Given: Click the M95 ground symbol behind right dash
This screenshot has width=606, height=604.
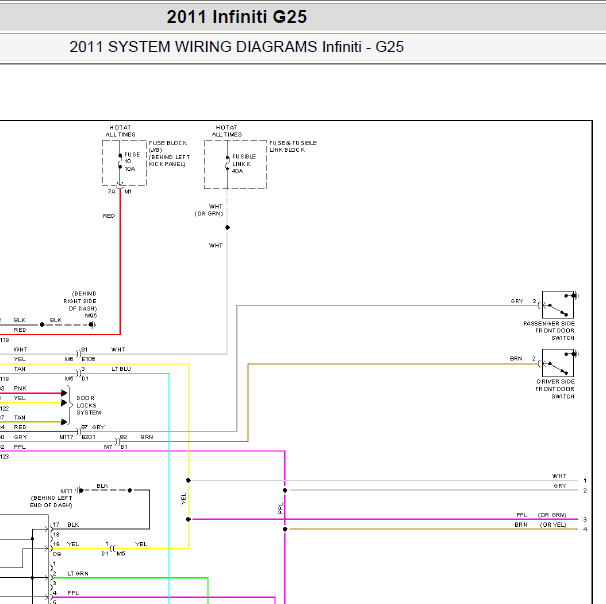Looking at the screenshot, I should click(92, 325).
